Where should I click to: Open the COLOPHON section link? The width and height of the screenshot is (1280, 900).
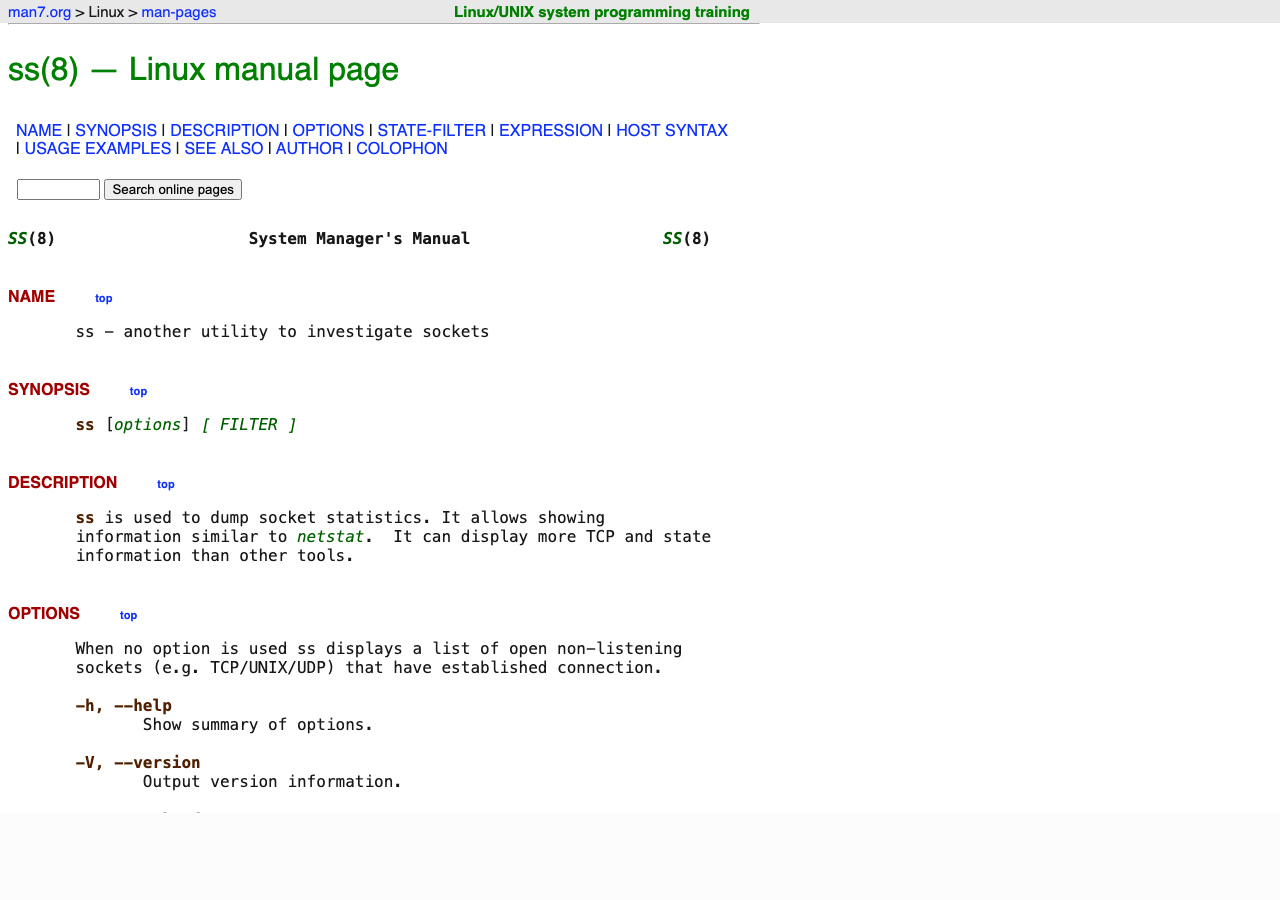401,148
